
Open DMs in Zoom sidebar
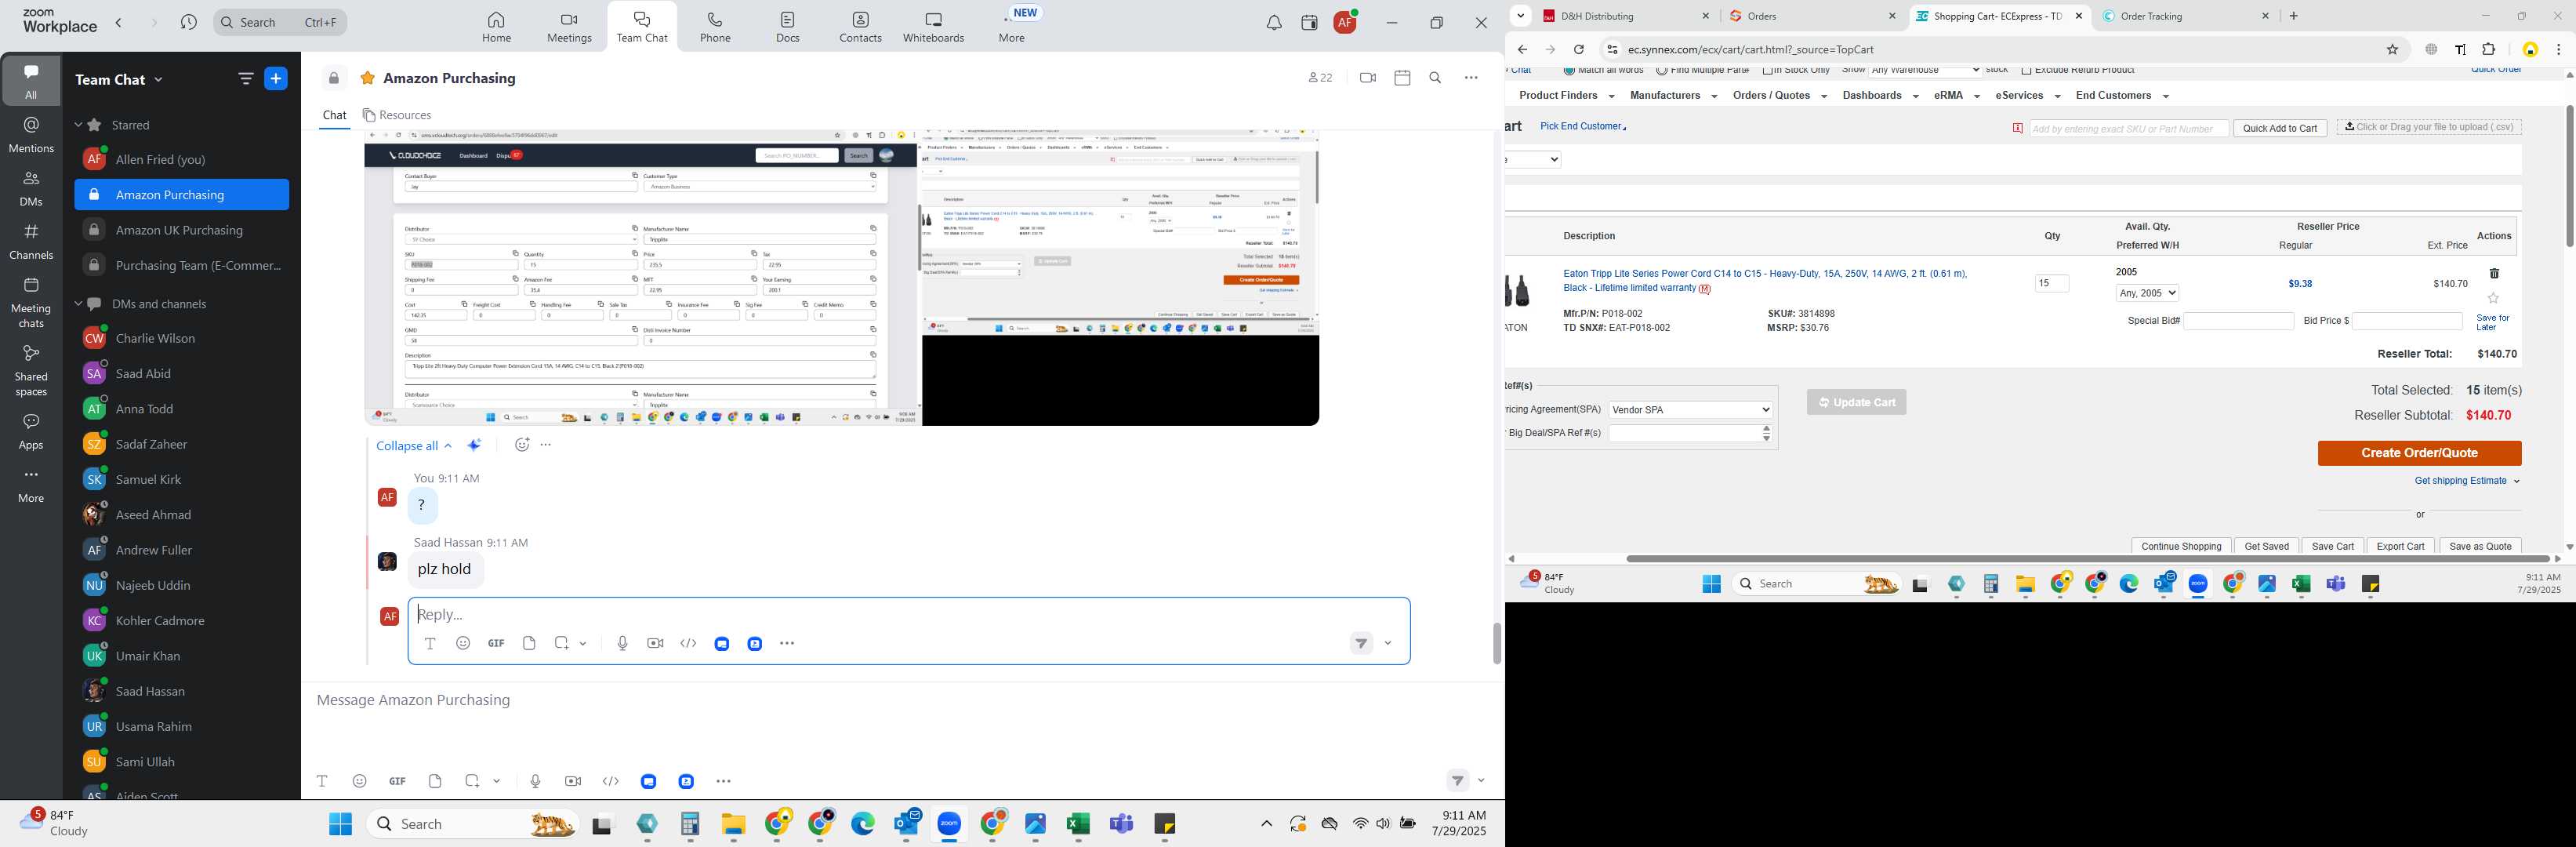31,188
